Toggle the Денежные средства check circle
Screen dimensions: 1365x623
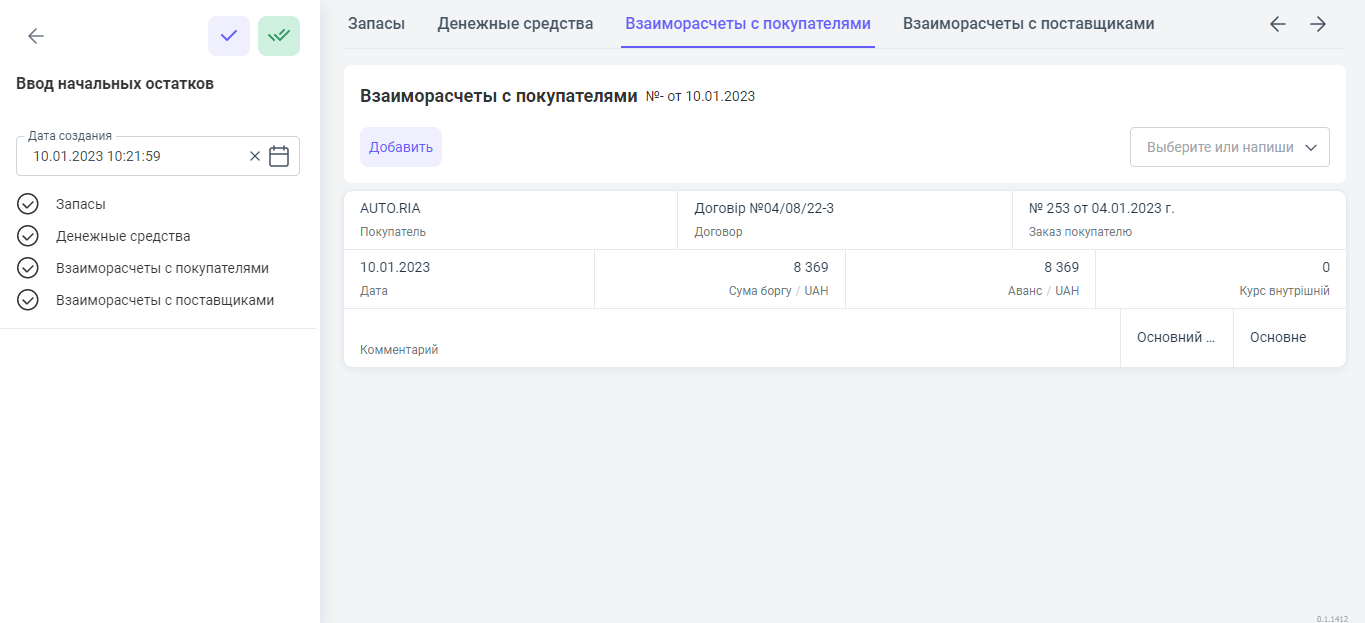tap(28, 236)
